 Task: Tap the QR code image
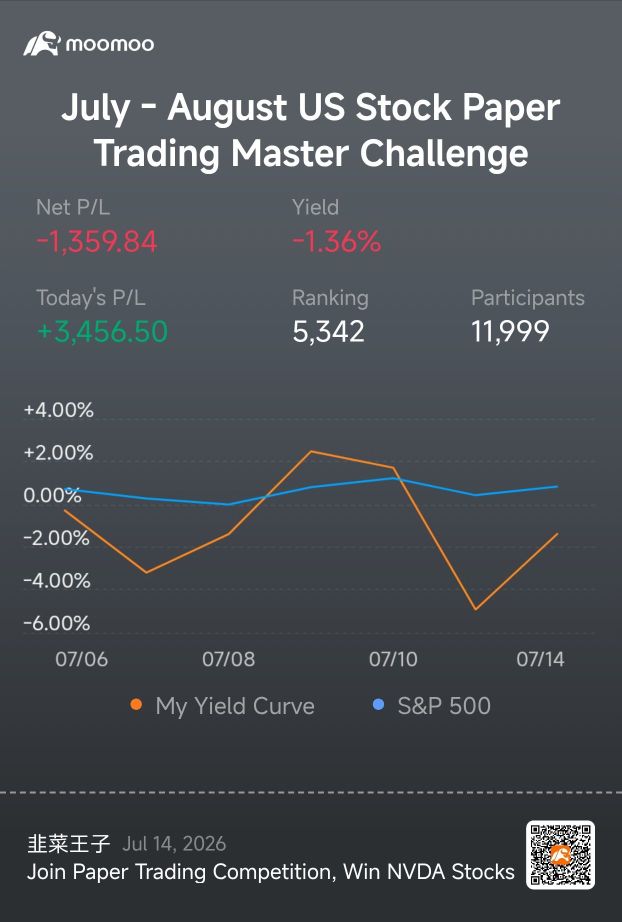tap(560, 855)
